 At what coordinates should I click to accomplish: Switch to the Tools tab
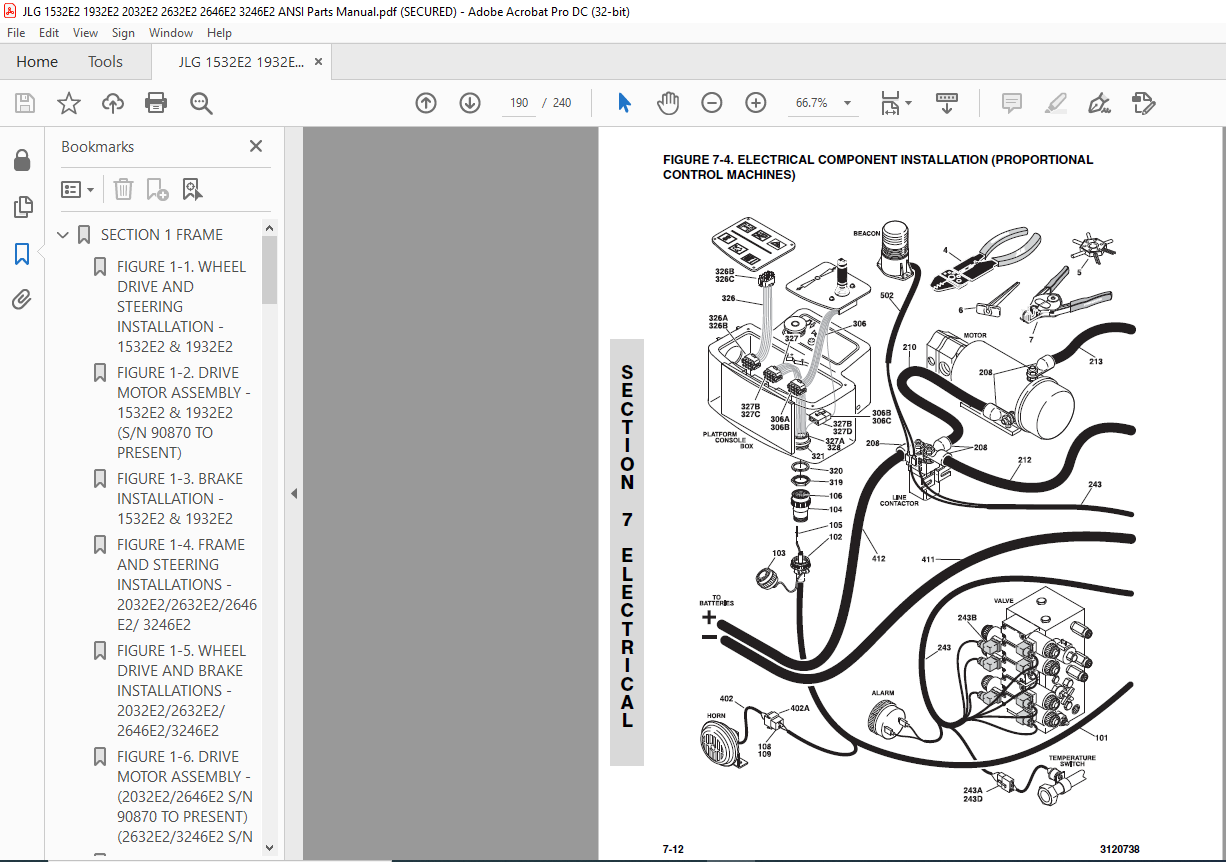(105, 62)
